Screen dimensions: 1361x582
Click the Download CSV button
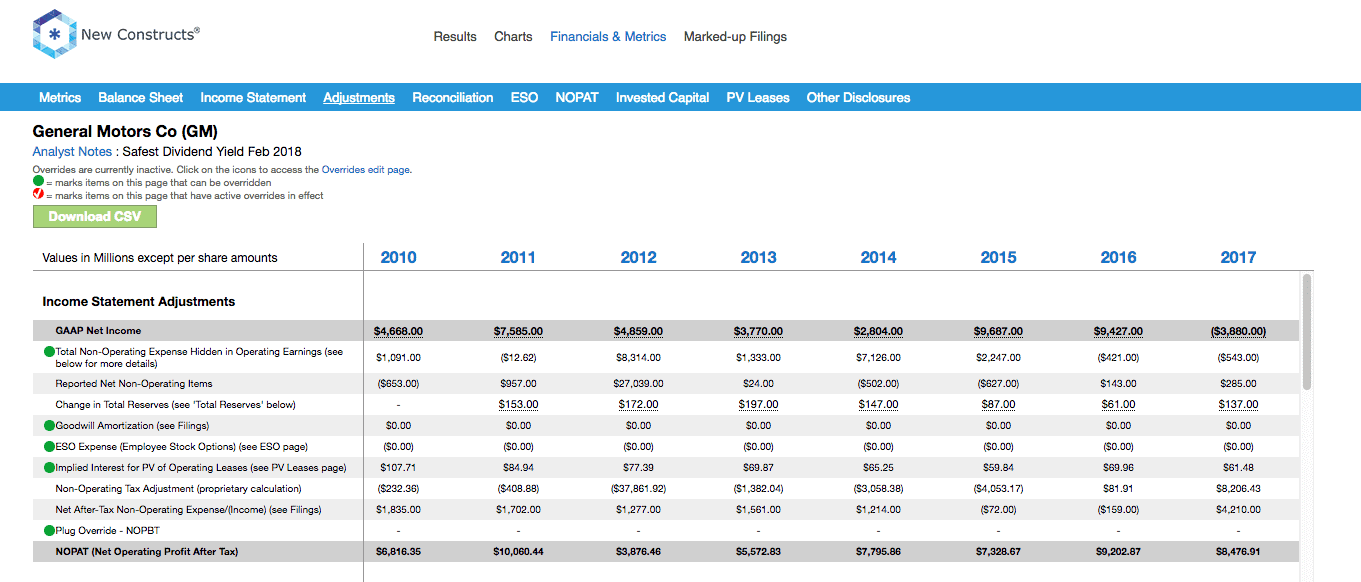95,217
